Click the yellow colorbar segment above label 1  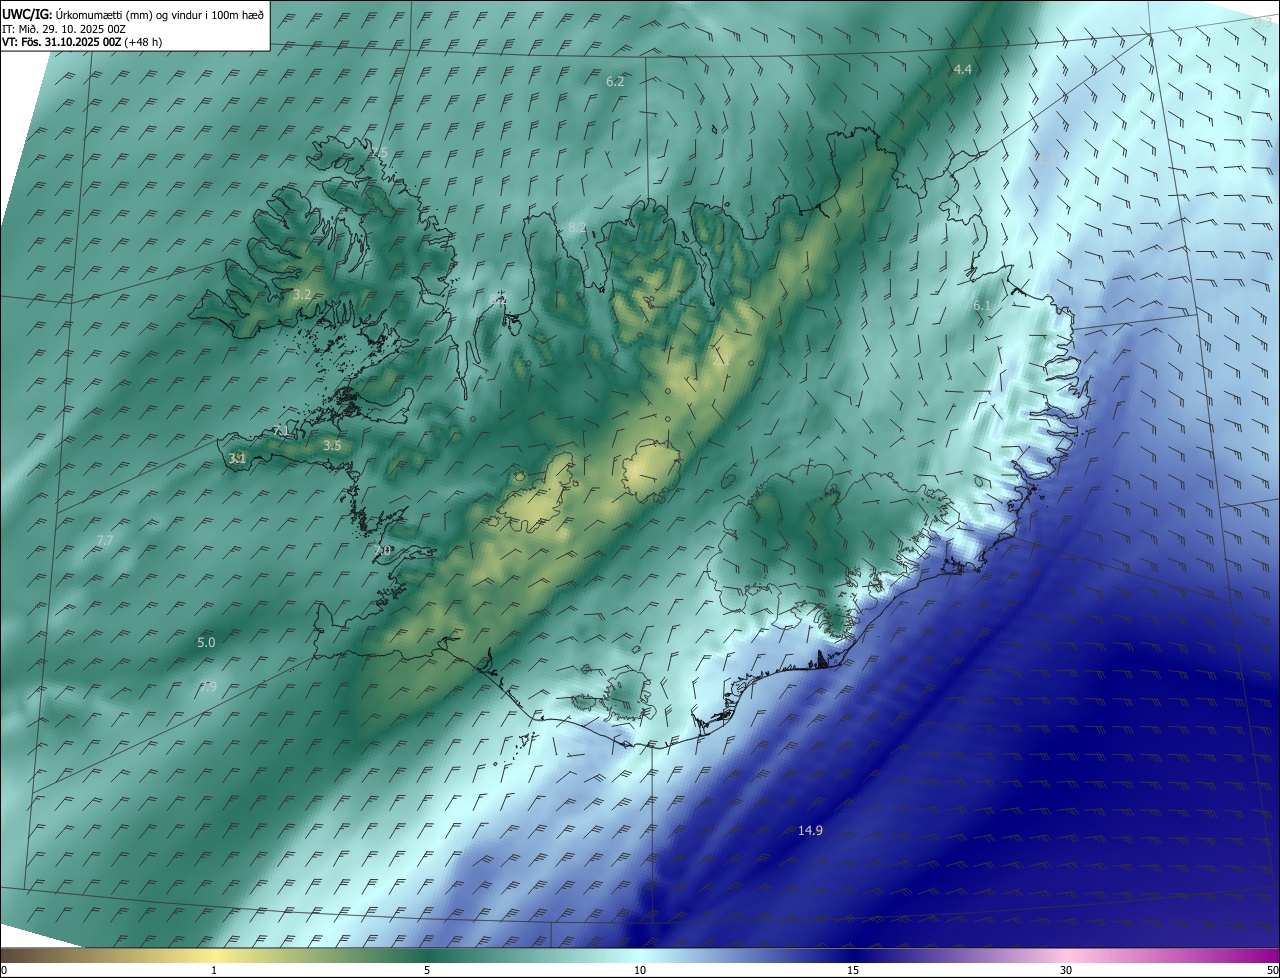pyautogui.click(x=214, y=955)
